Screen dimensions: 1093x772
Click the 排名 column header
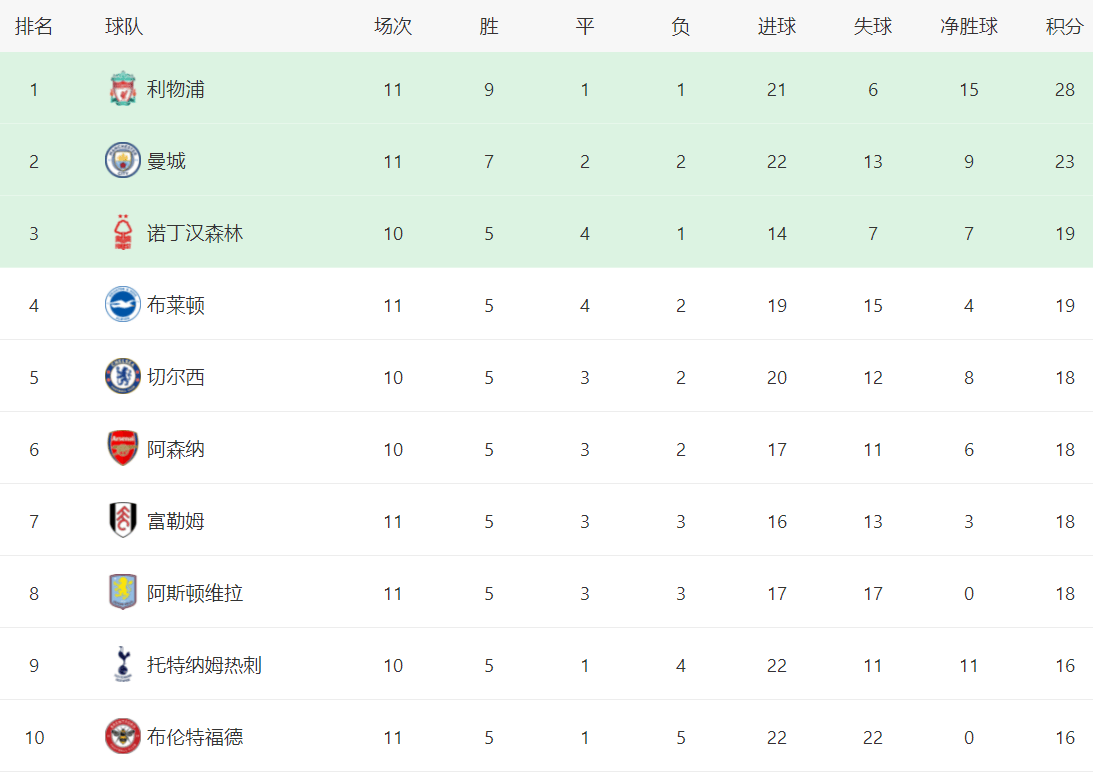(33, 27)
